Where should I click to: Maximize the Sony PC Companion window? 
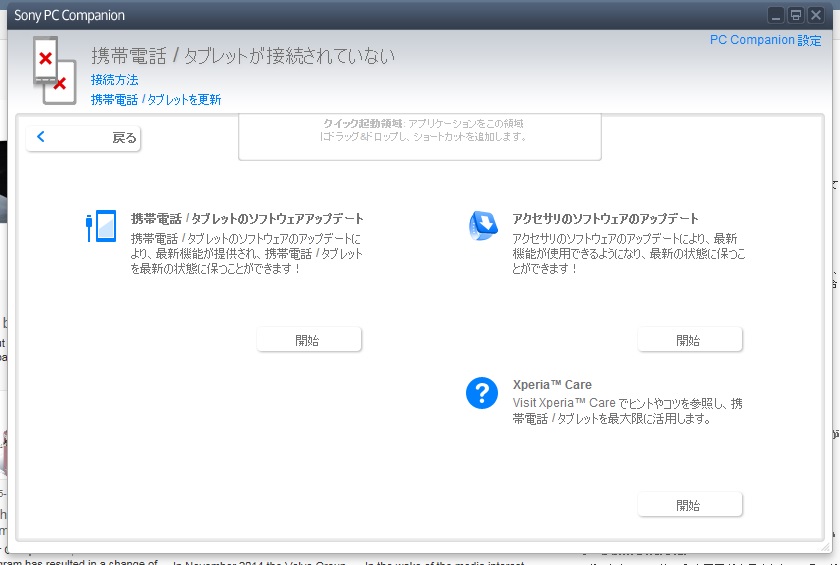[796, 15]
